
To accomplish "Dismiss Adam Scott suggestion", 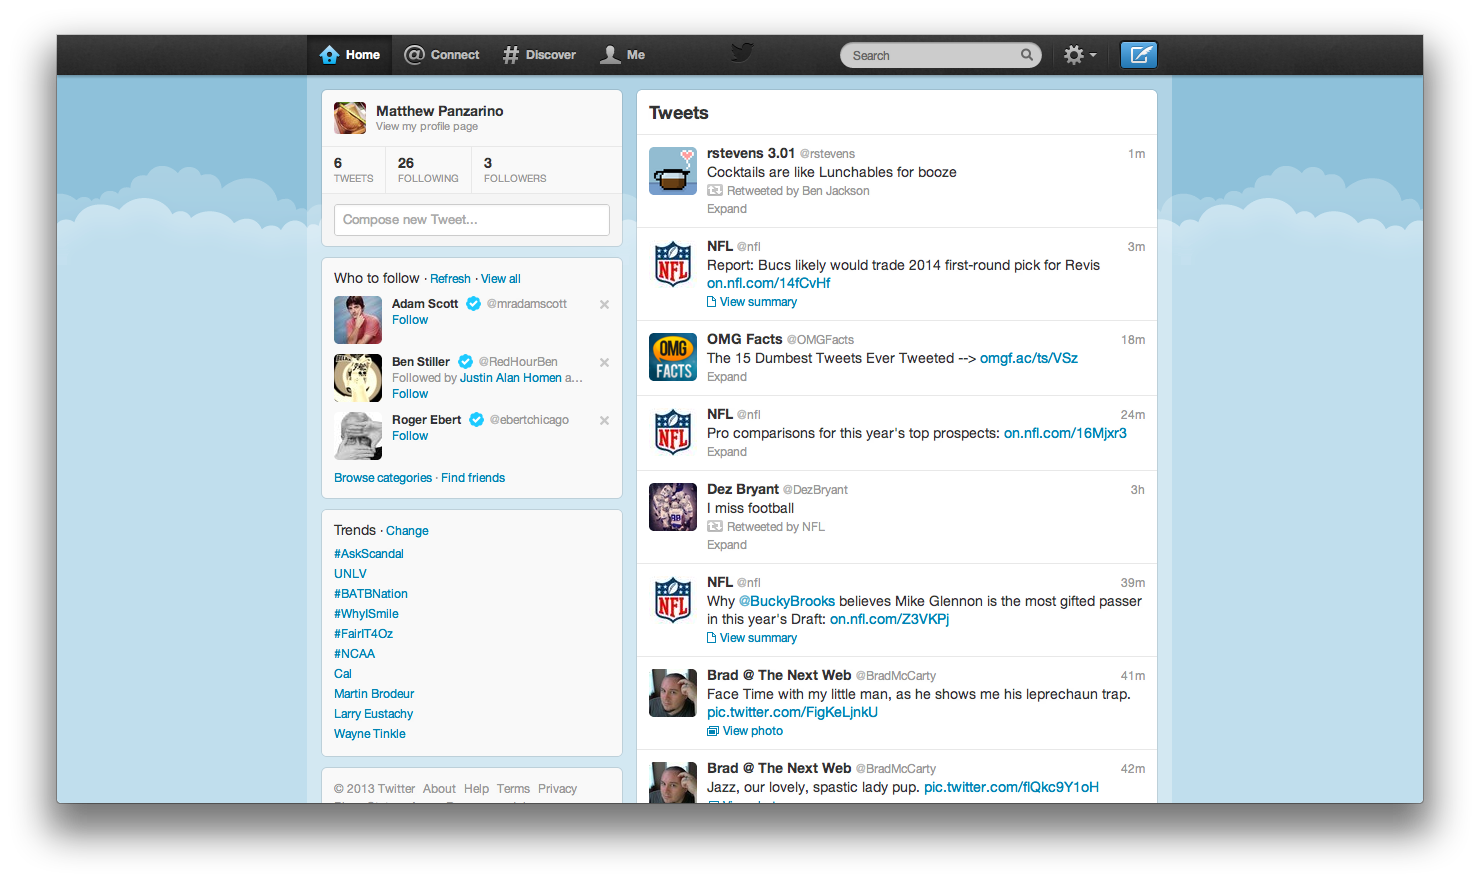I will point(604,304).
